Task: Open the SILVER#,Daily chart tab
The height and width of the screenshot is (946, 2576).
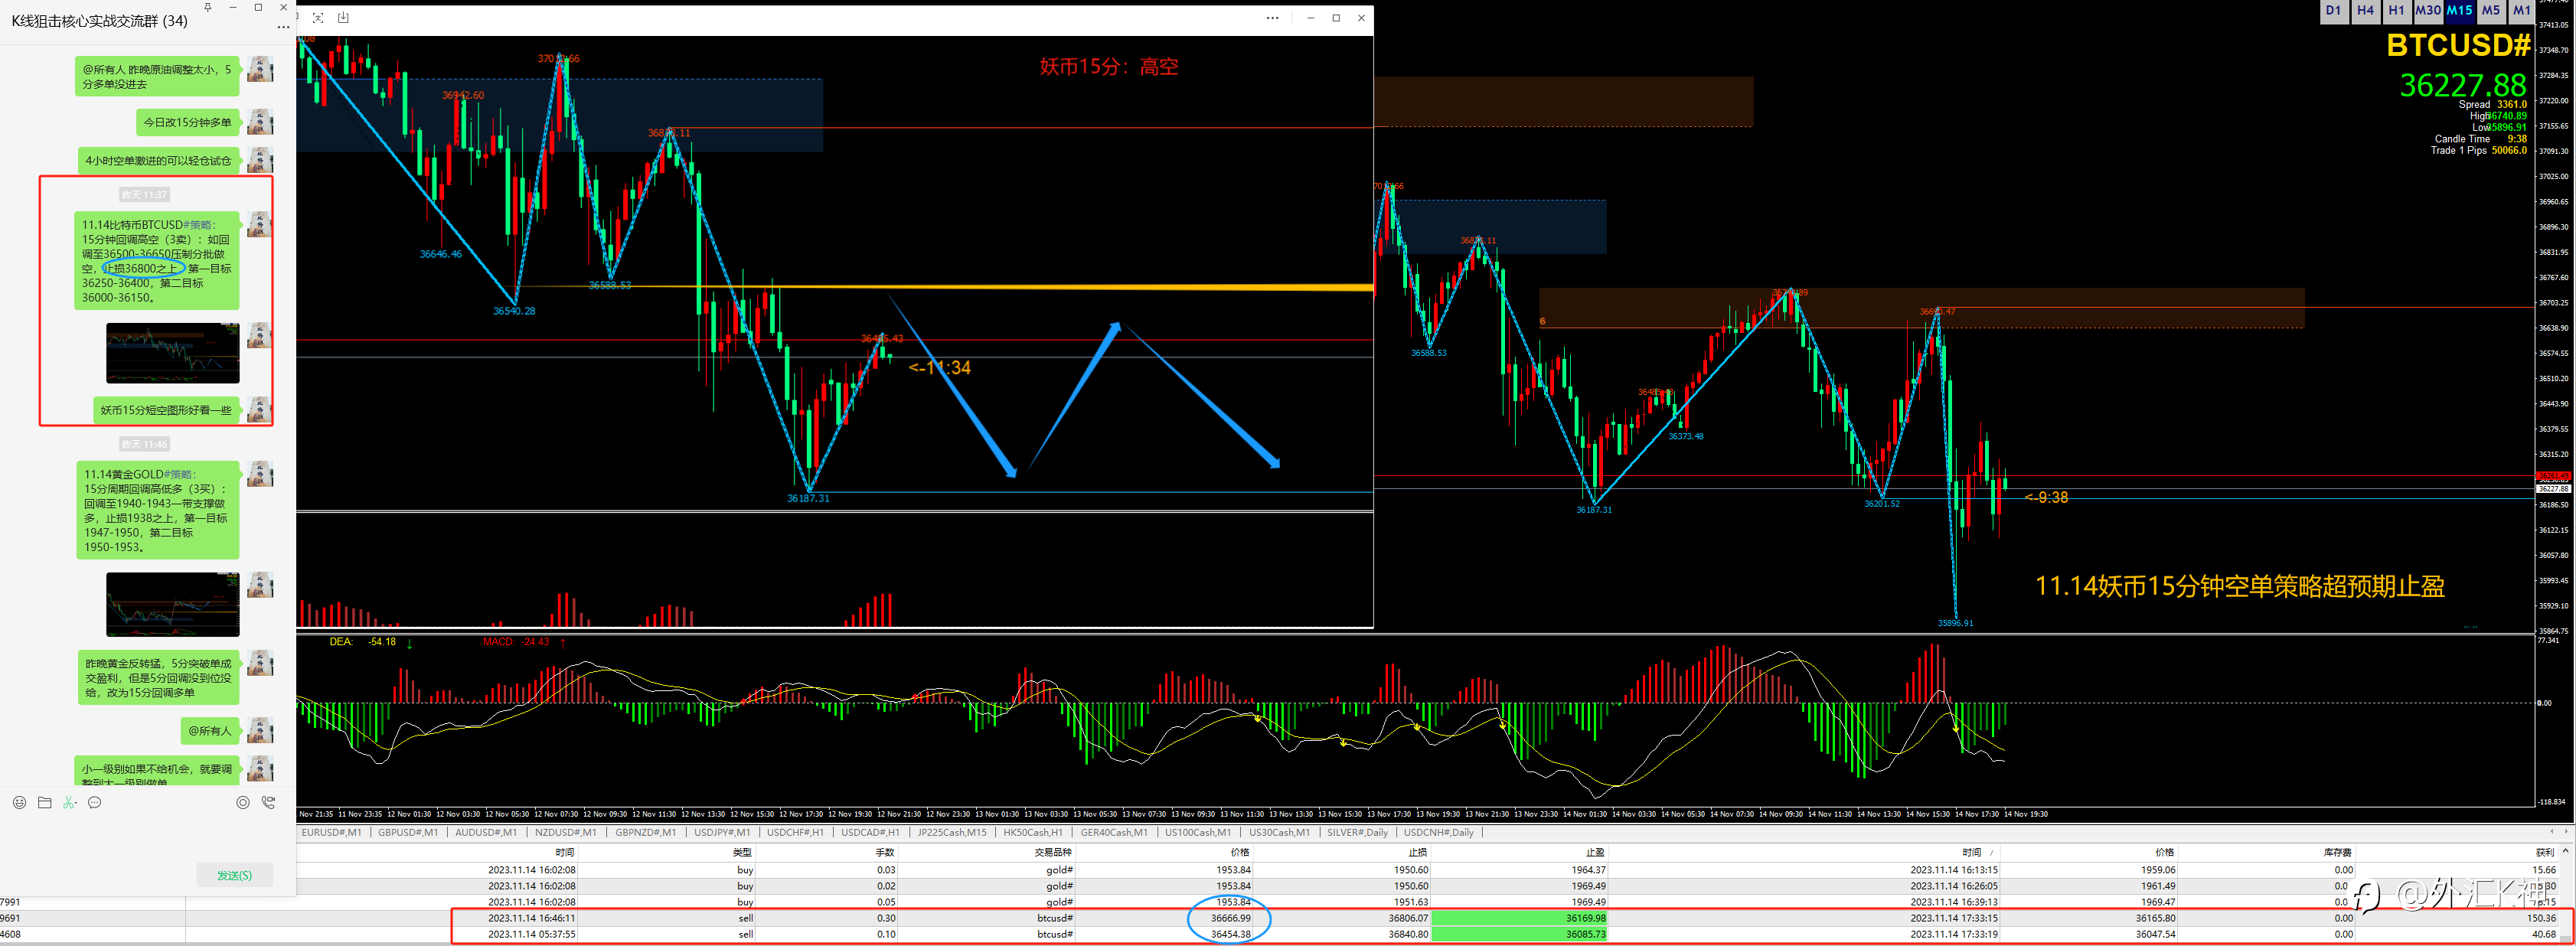Action: 1357,832
